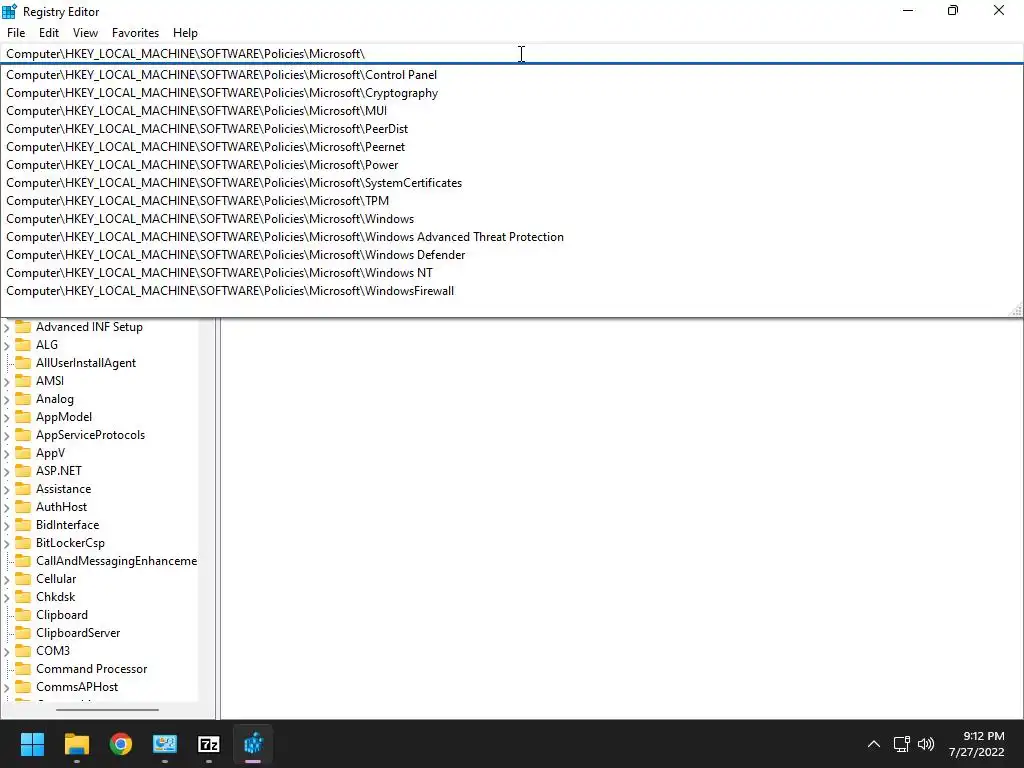Open the Help menu

(185, 33)
